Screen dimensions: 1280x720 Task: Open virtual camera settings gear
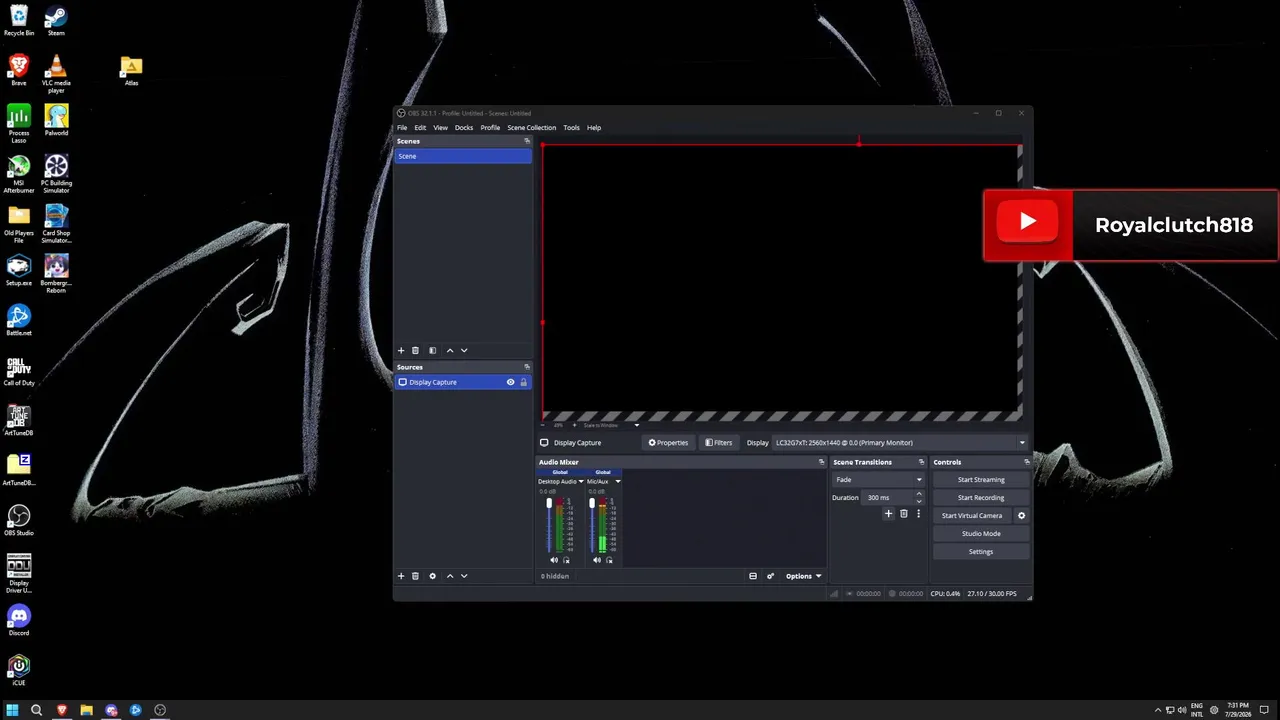click(1021, 516)
